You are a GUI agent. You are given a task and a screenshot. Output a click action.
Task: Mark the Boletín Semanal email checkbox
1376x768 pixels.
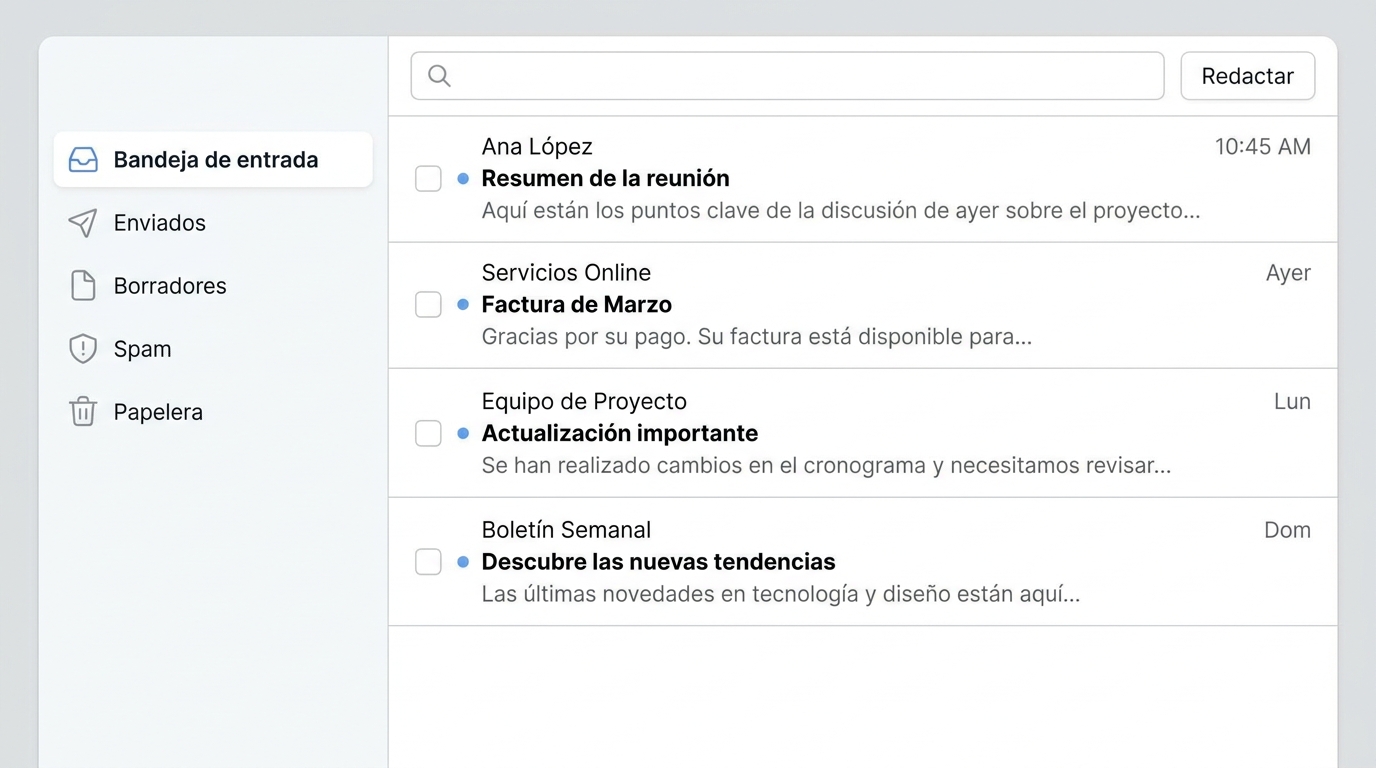point(428,562)
